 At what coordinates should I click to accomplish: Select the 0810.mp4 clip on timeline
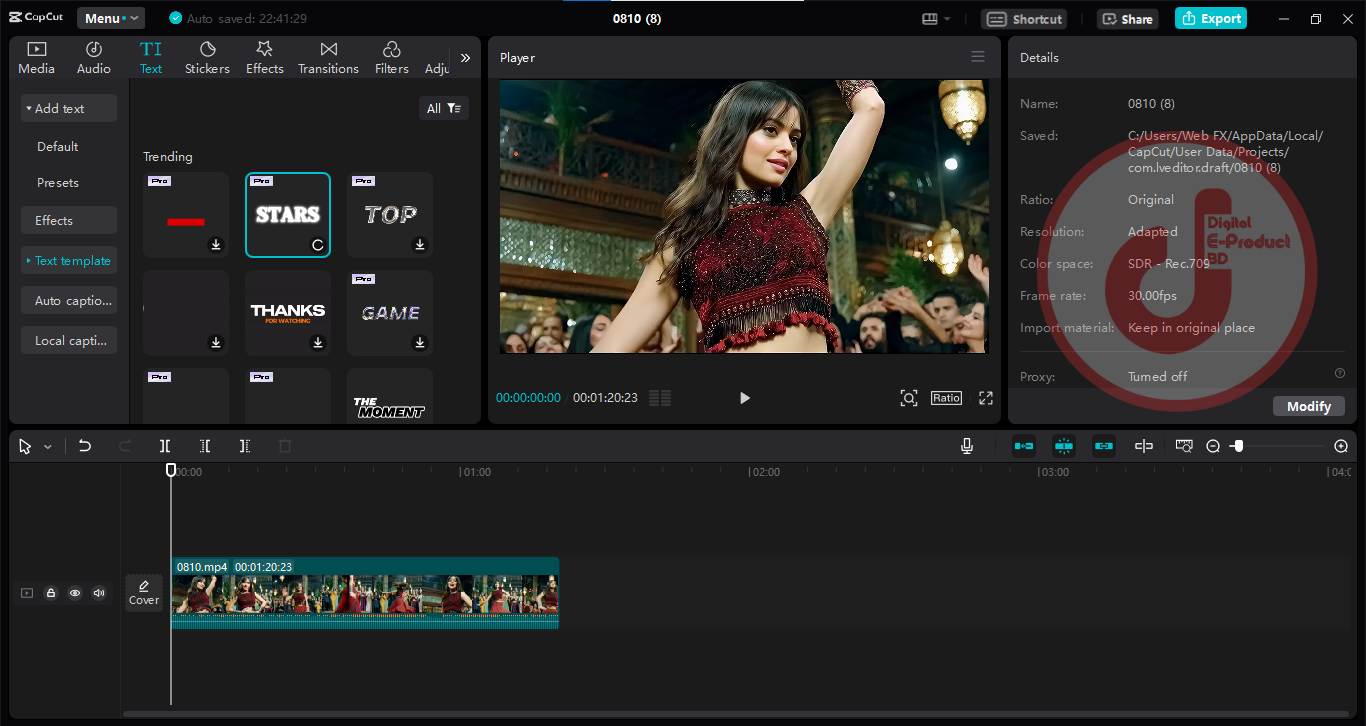click(365, 593)
